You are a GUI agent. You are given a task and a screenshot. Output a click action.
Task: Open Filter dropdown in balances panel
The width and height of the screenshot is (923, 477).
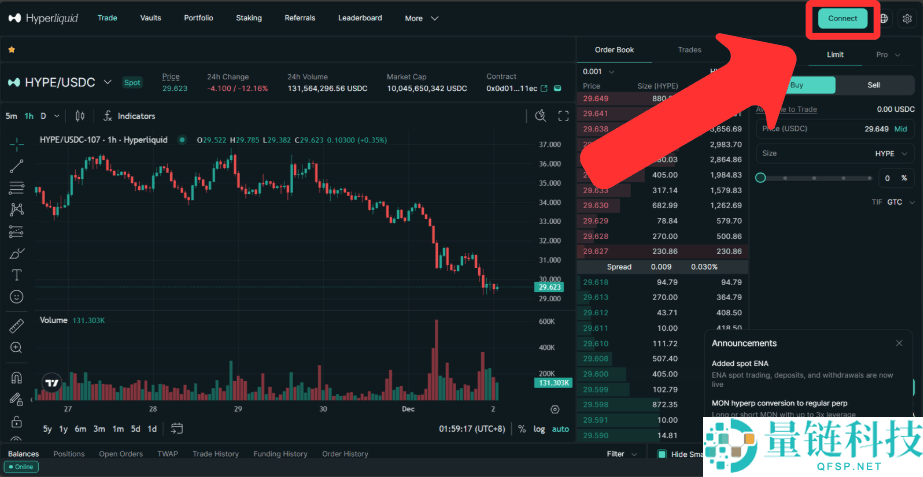click(622, 454)
